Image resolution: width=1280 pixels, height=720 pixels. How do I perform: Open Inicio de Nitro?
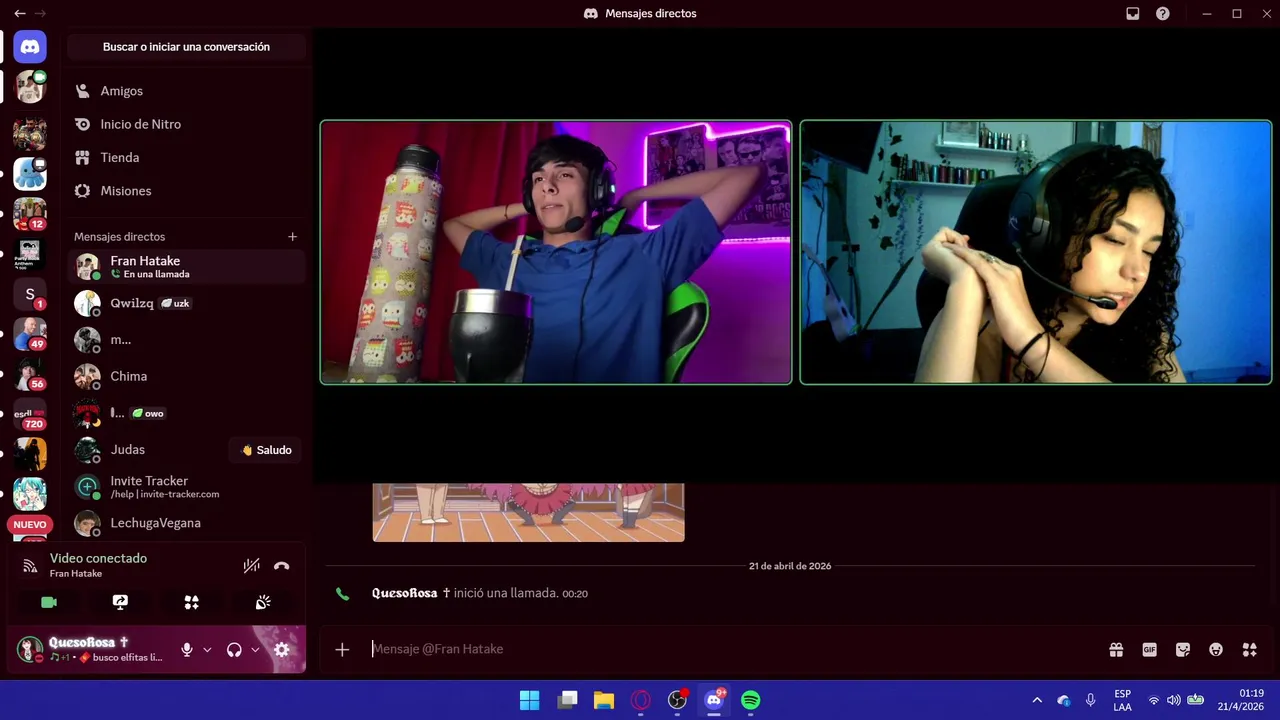coord(186,124)
